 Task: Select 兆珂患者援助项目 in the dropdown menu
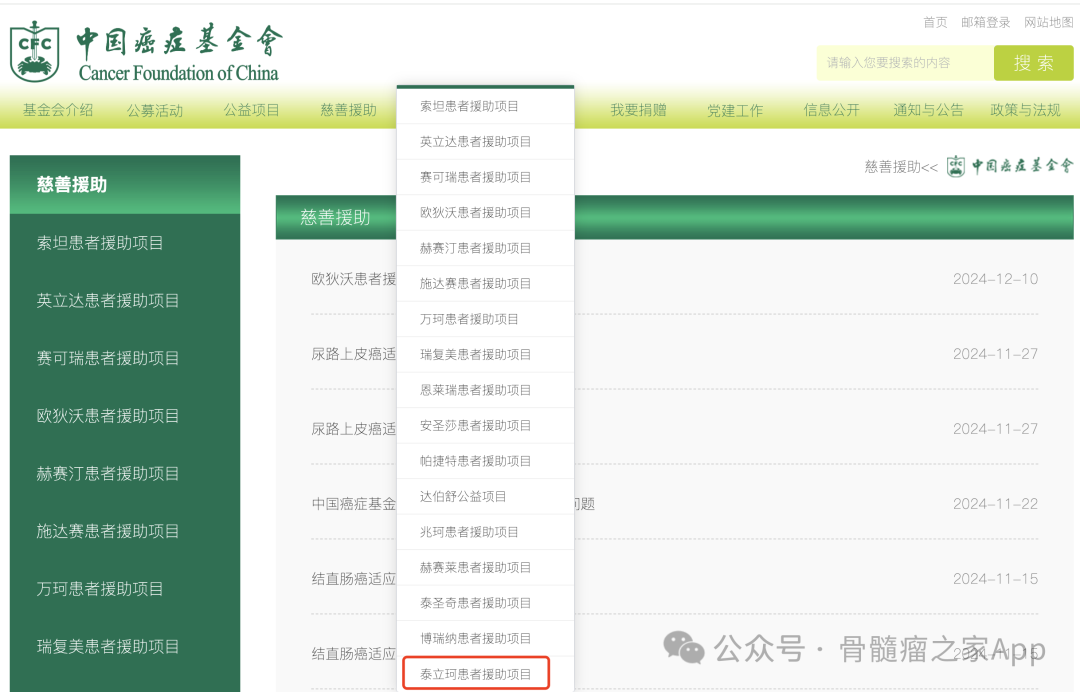[486, 532]
